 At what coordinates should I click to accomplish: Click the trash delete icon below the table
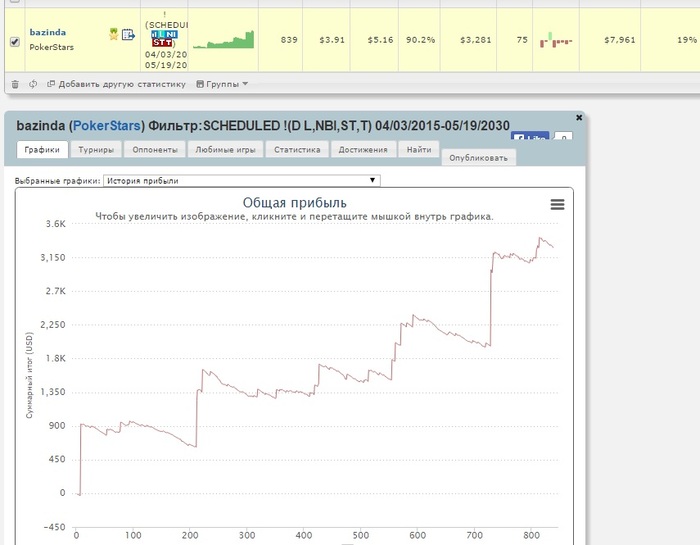click(15, 84)
